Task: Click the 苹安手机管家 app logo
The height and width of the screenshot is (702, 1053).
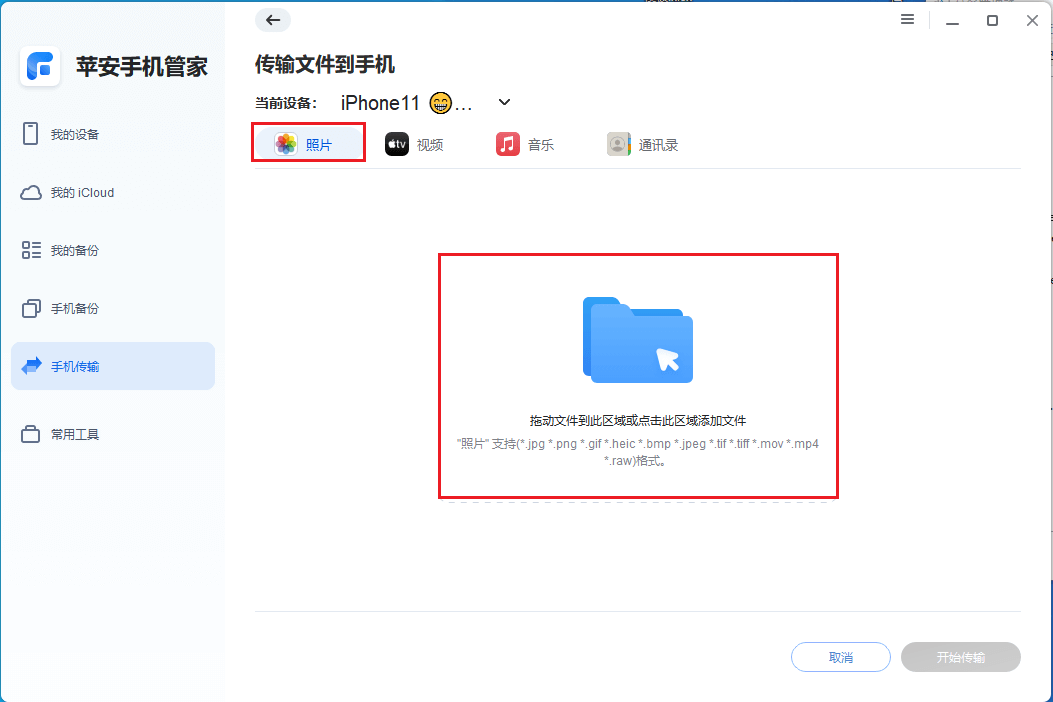Action: point(40,66)
